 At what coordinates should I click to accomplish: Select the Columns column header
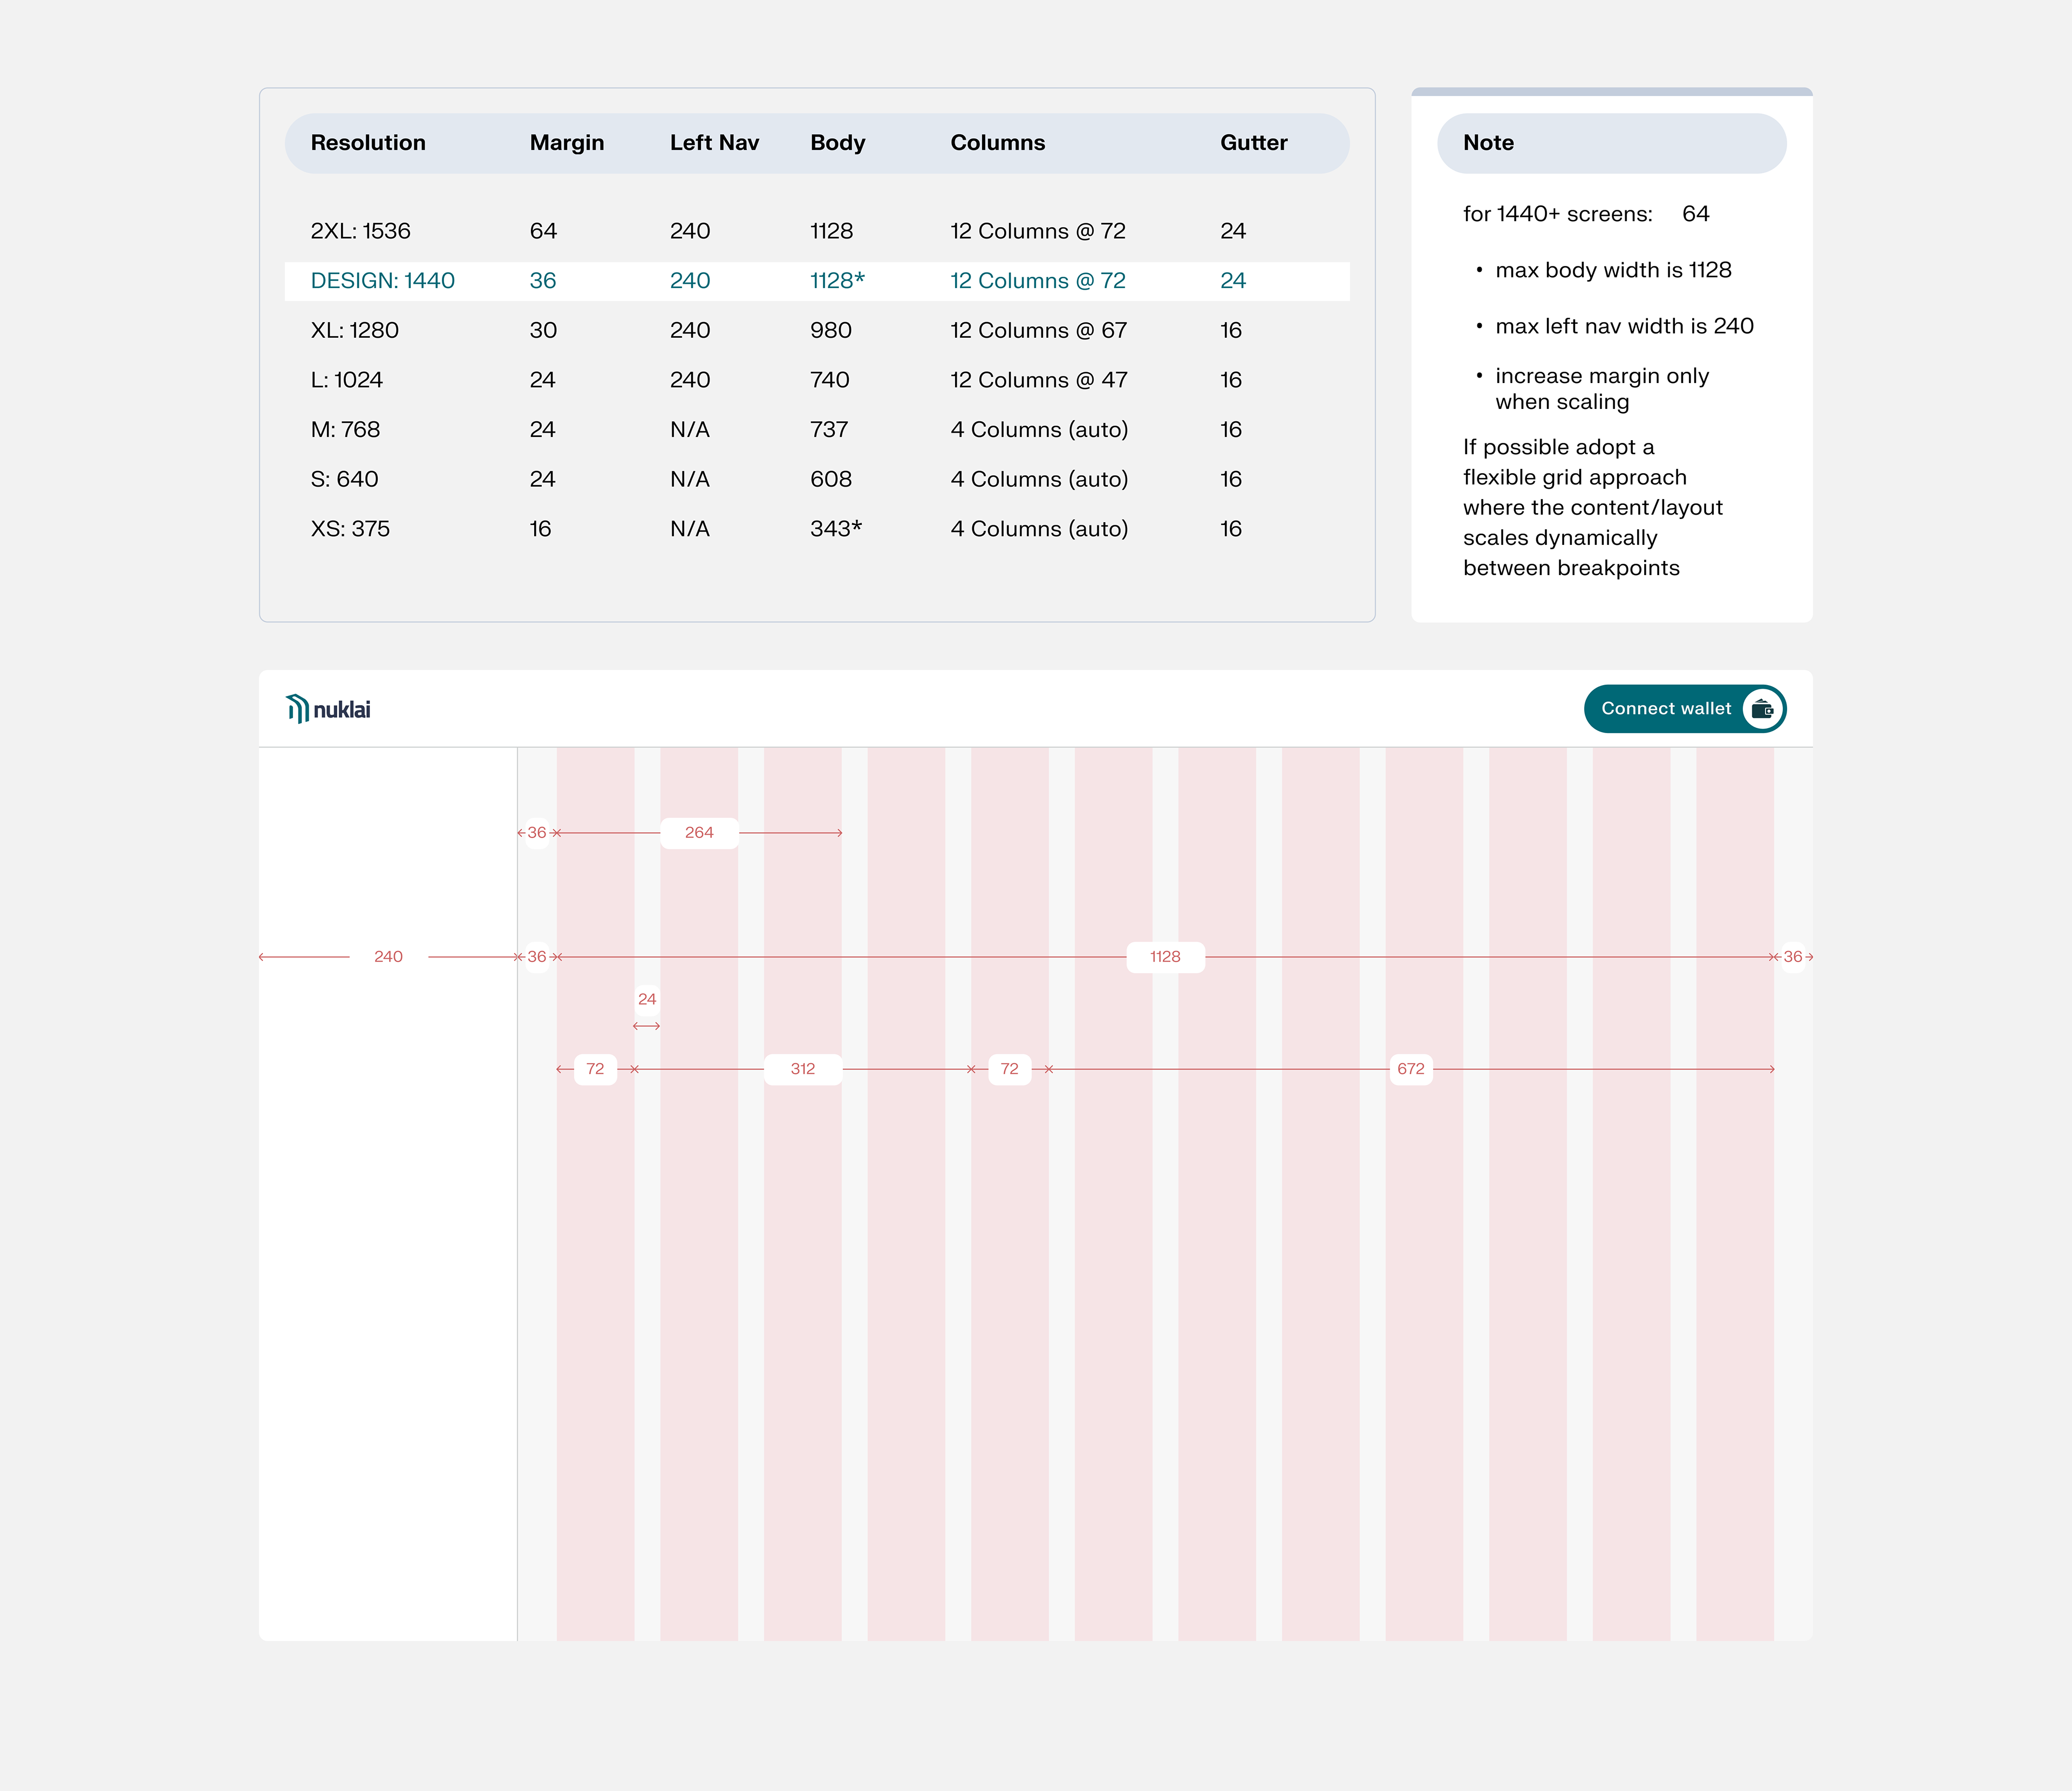point(998,143)
